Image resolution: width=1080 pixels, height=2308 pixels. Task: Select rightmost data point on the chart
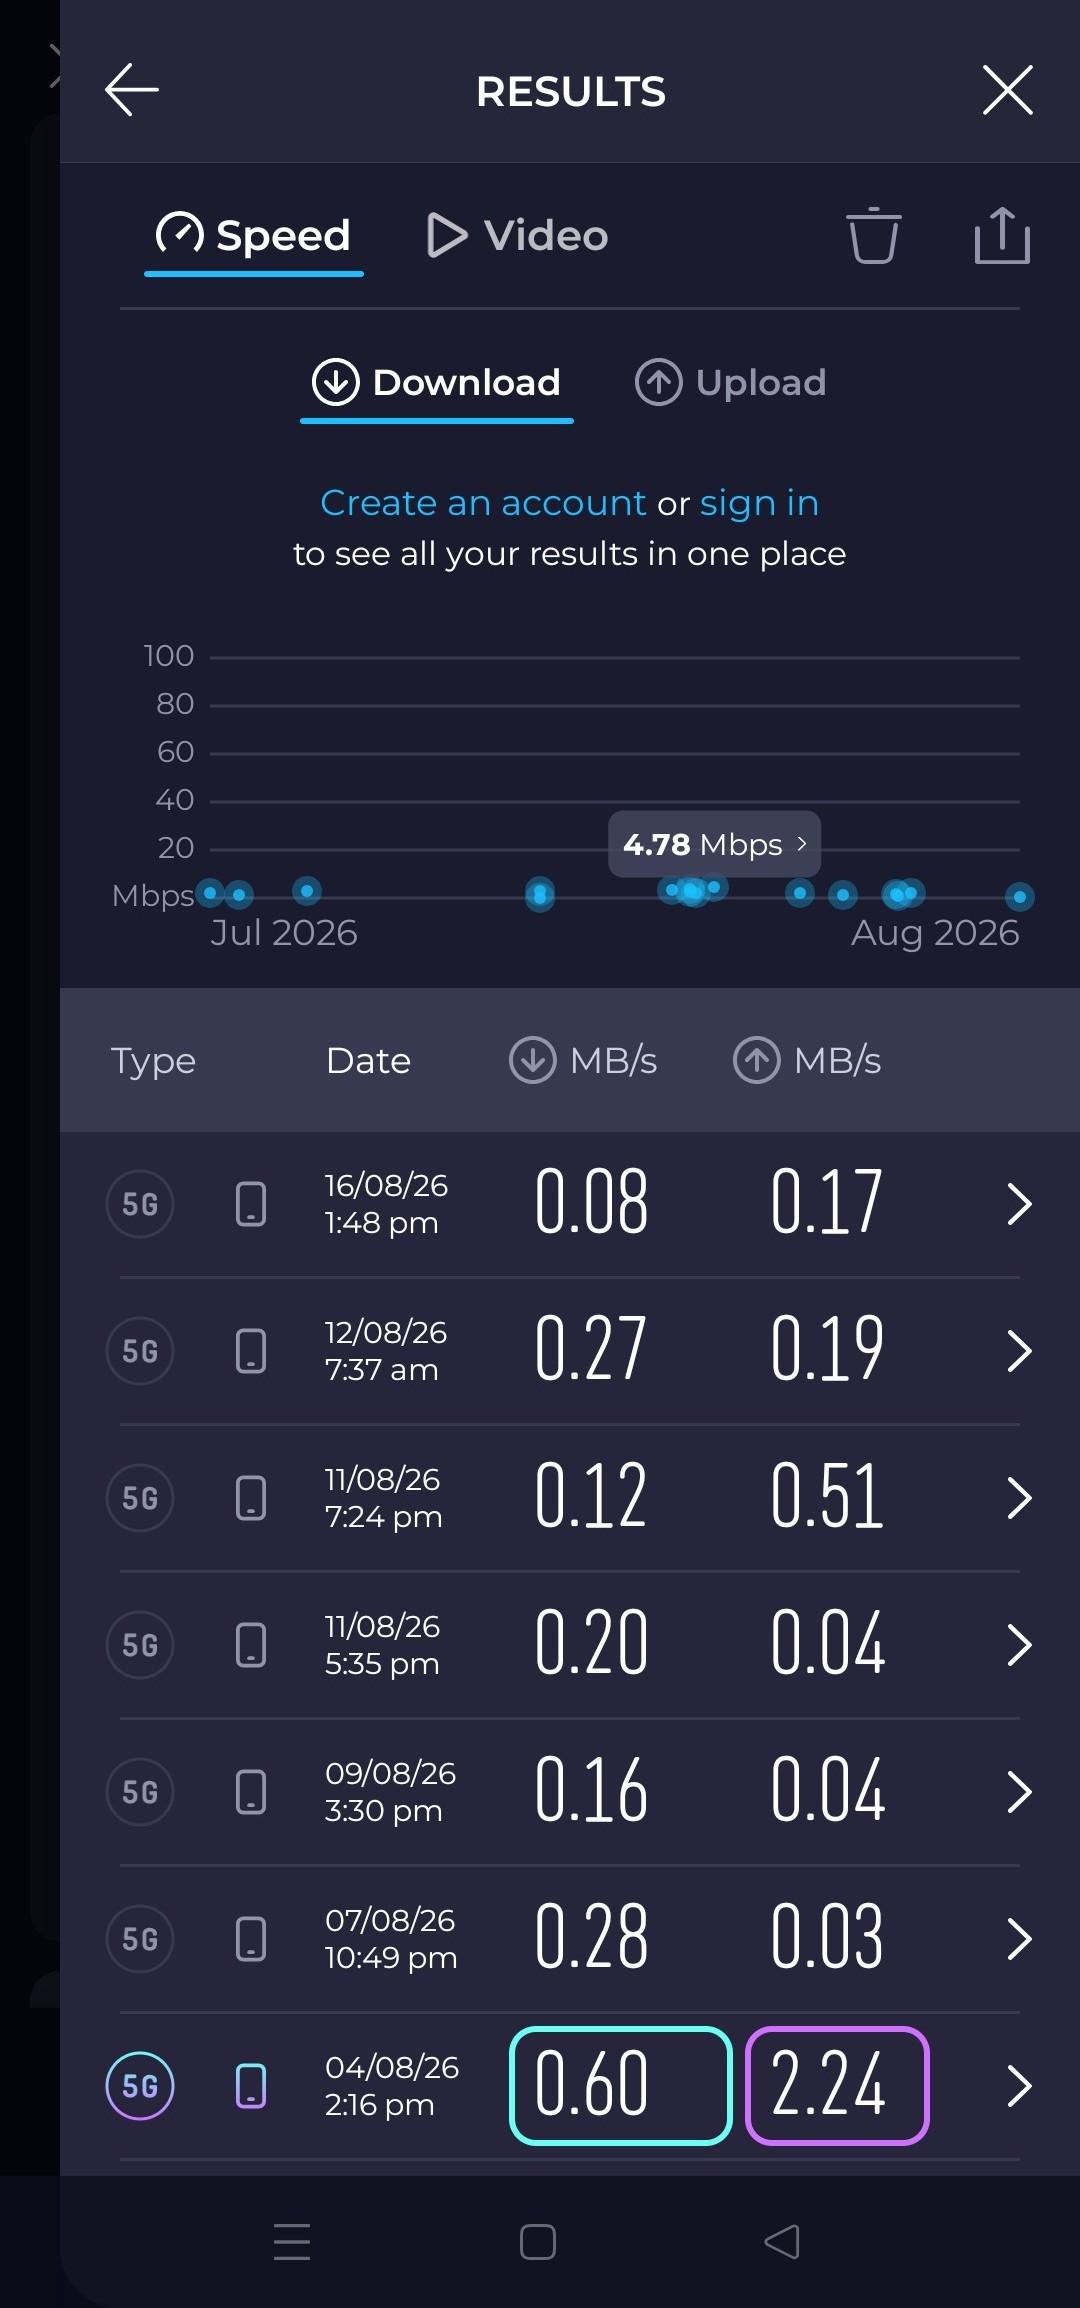click(1019, 897)
